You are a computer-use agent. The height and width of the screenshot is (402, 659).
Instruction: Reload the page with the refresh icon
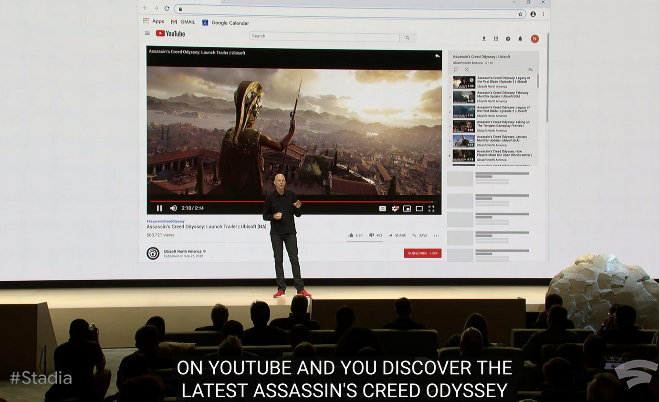click(x=167, y=8)
